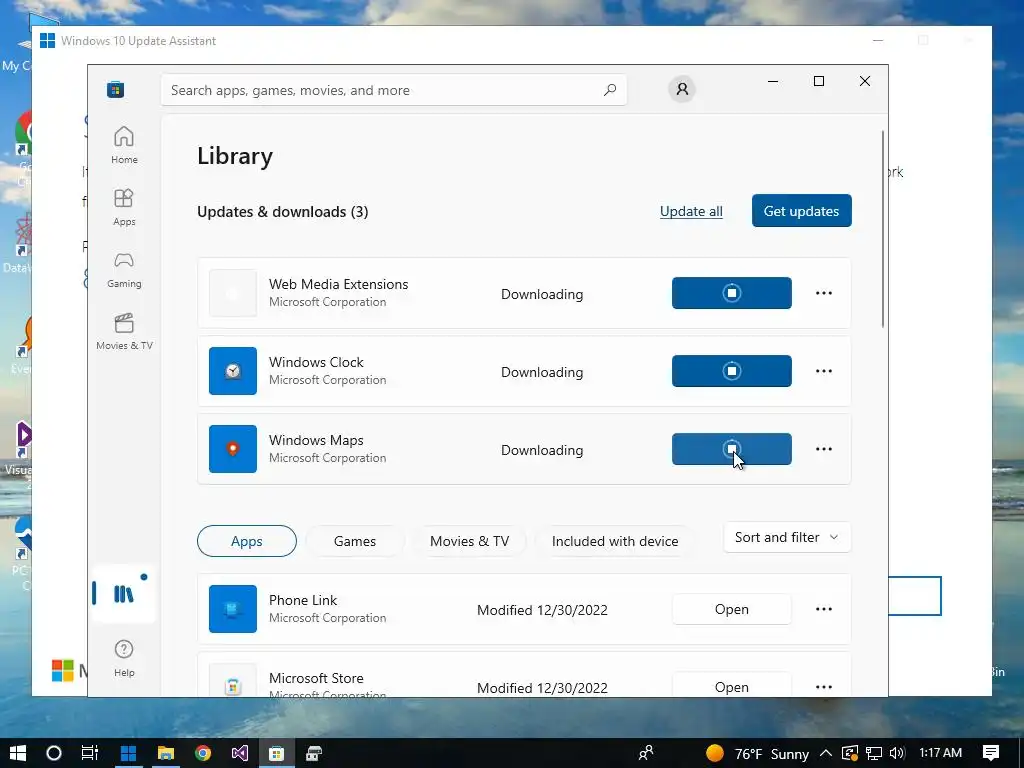Open more options for Windows Clock
Viewport: 1024px width, 768px height.
pyautogui.click(x=824, y=371)
